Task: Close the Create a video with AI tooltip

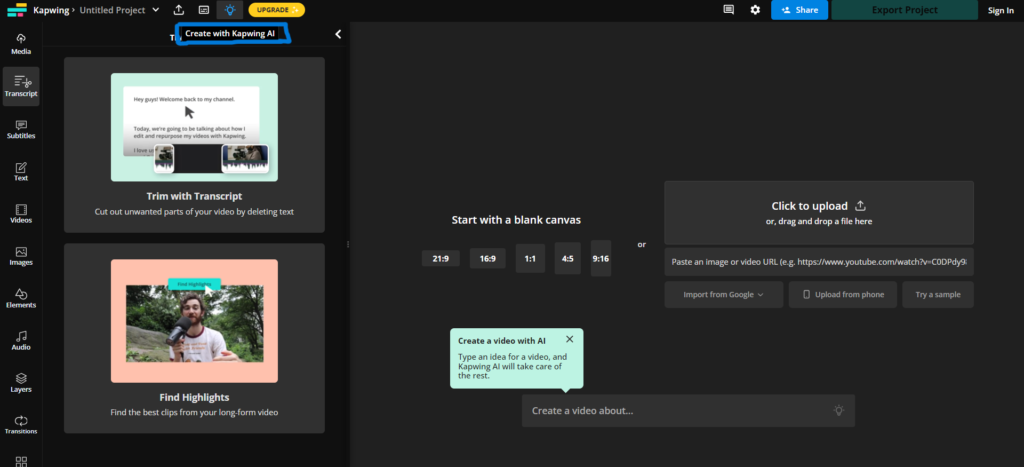Action: point(569,339)
